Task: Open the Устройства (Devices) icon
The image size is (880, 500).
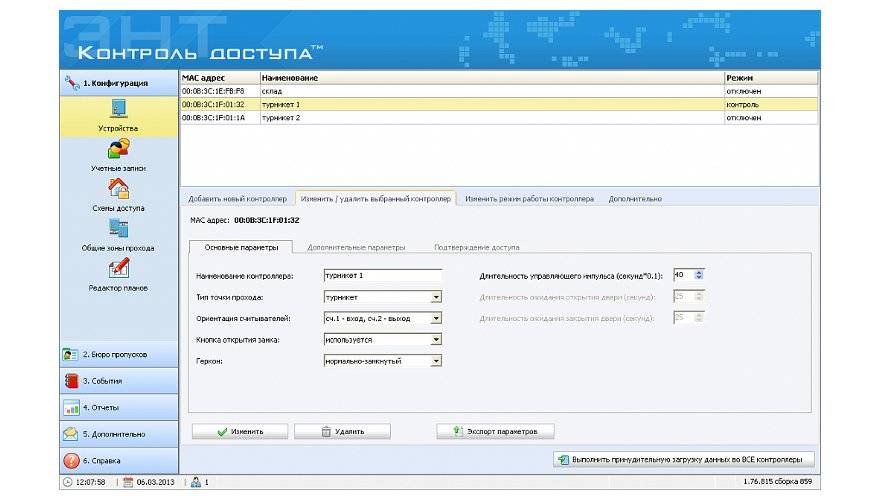Action: click(x=118, y=110)
